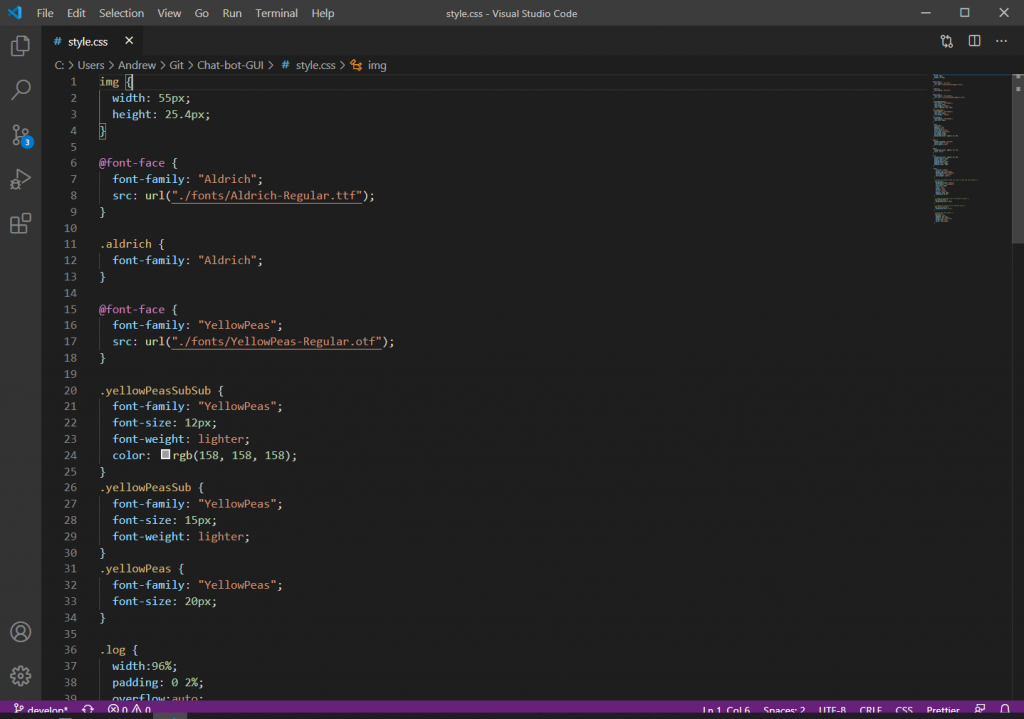Open Source Control view with badge

[20, 135]
